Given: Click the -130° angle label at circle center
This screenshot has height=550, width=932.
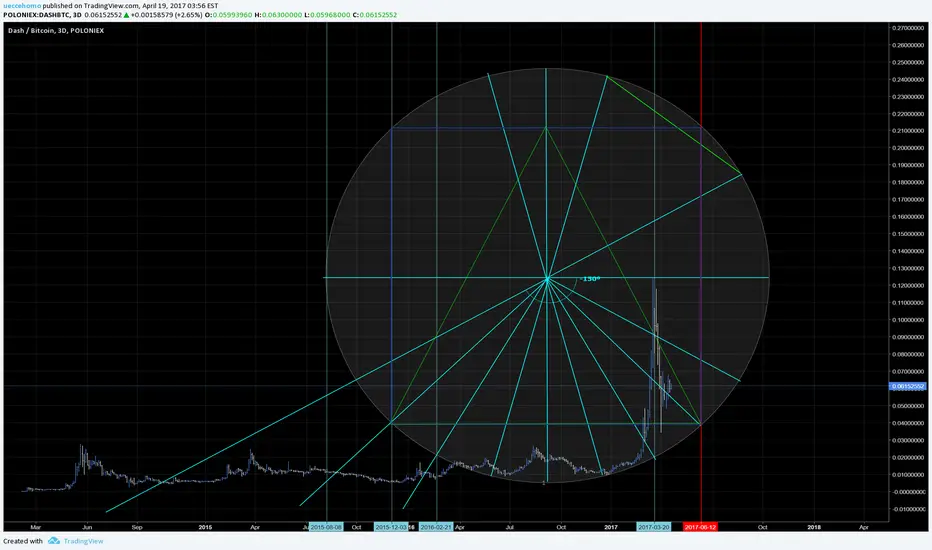Looking at the screenshot, I should (x=590, y=279).
